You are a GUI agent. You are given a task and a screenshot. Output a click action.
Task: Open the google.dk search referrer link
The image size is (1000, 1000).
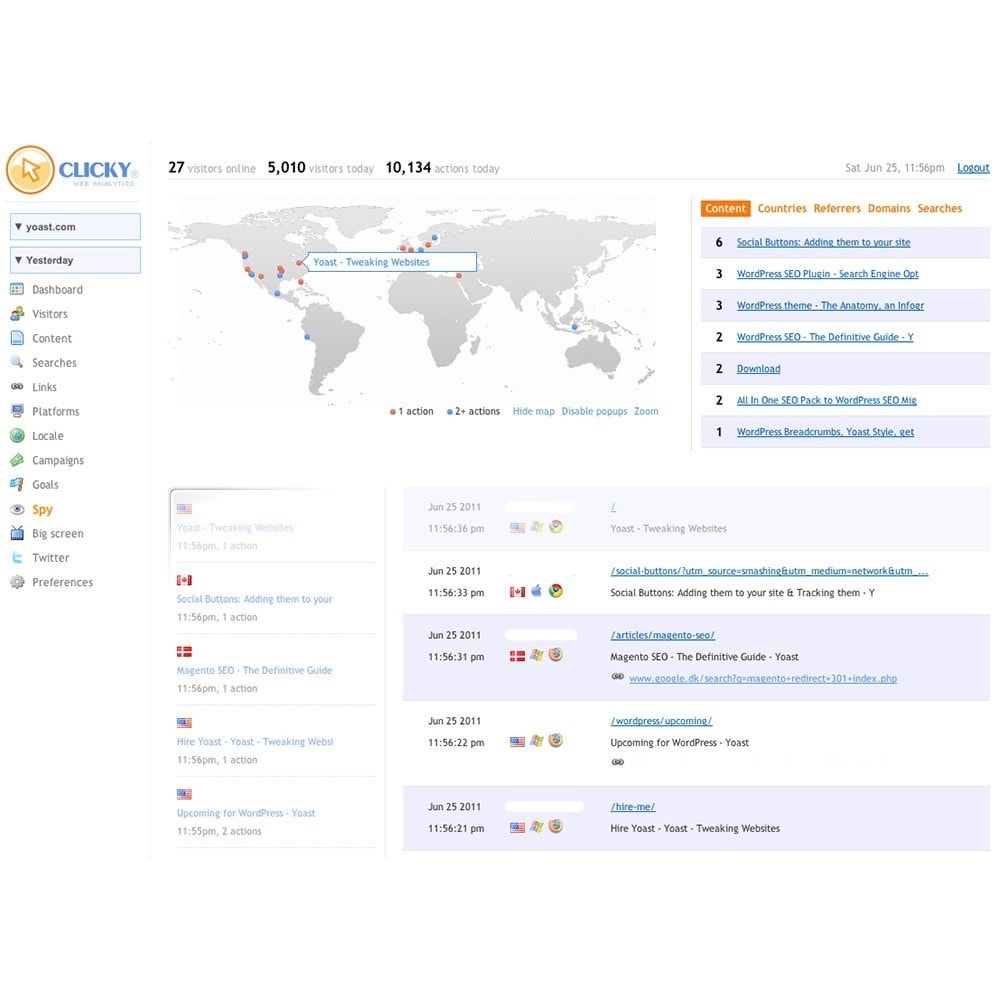pos(763,679)
